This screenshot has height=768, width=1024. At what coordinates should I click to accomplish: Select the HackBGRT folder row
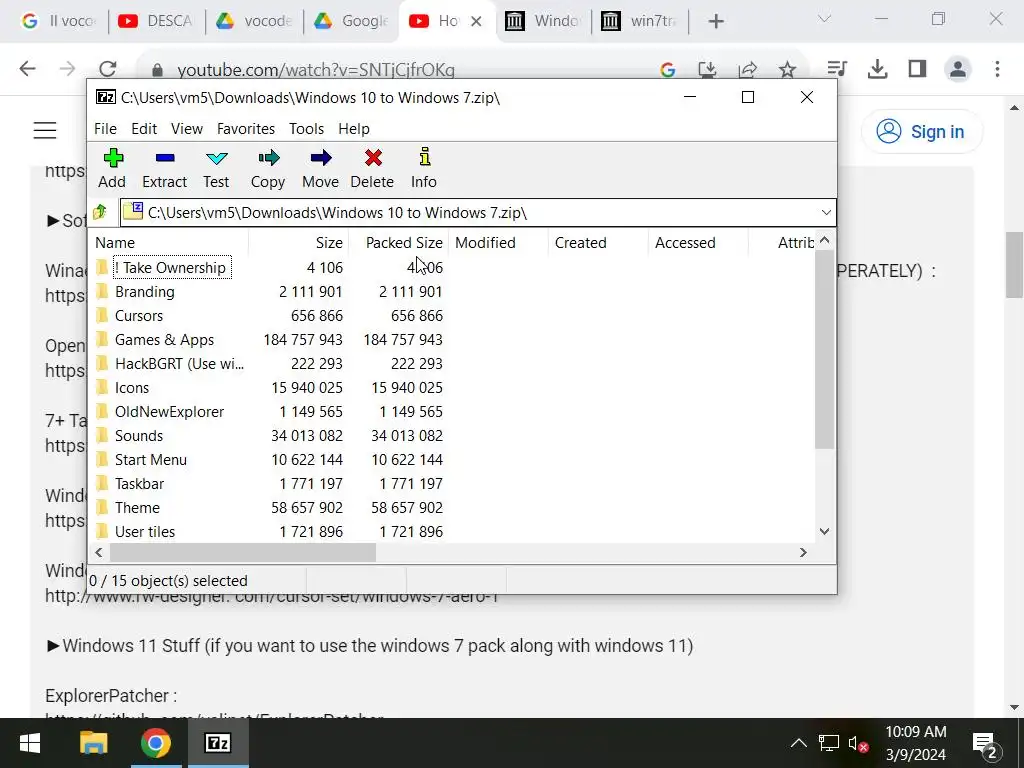[269, 364]
